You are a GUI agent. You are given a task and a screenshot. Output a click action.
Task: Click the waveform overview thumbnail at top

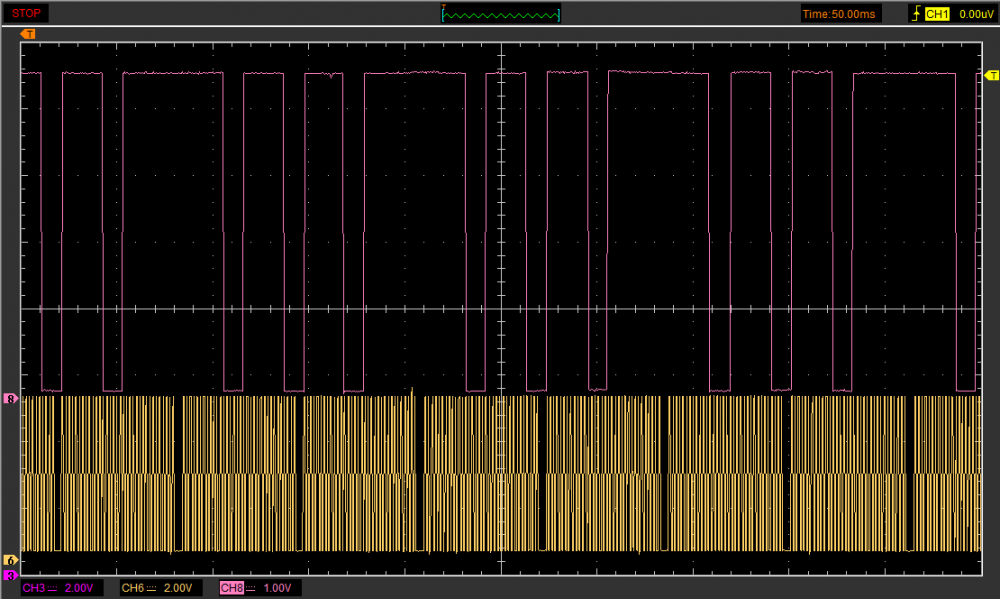click(501, 13)
